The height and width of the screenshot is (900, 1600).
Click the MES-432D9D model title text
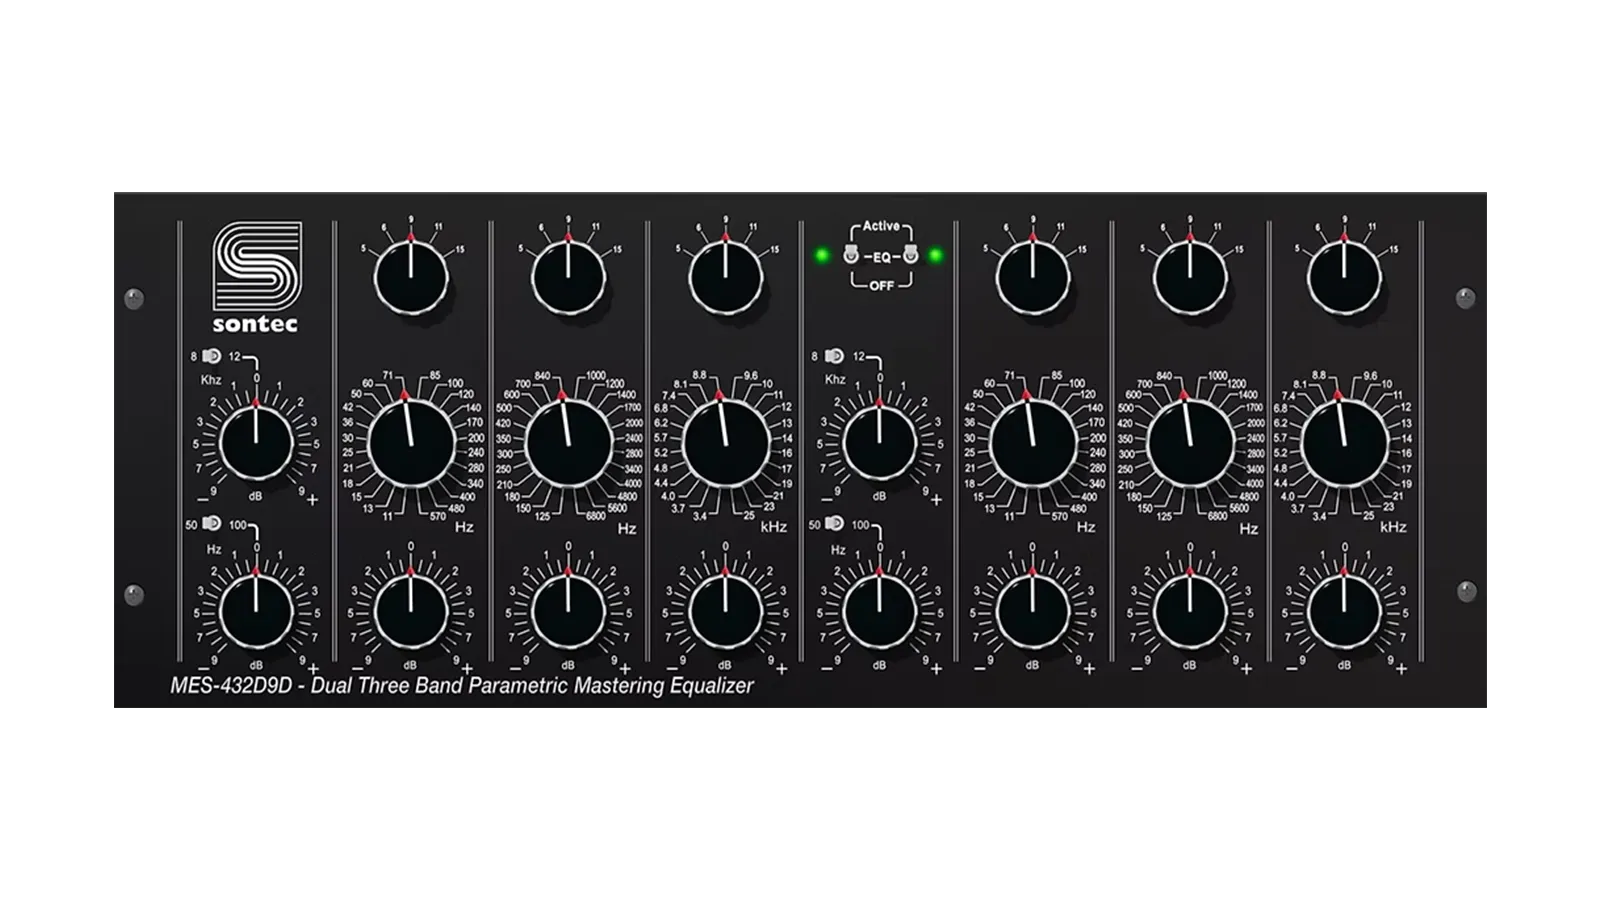(x=462, y=686)
